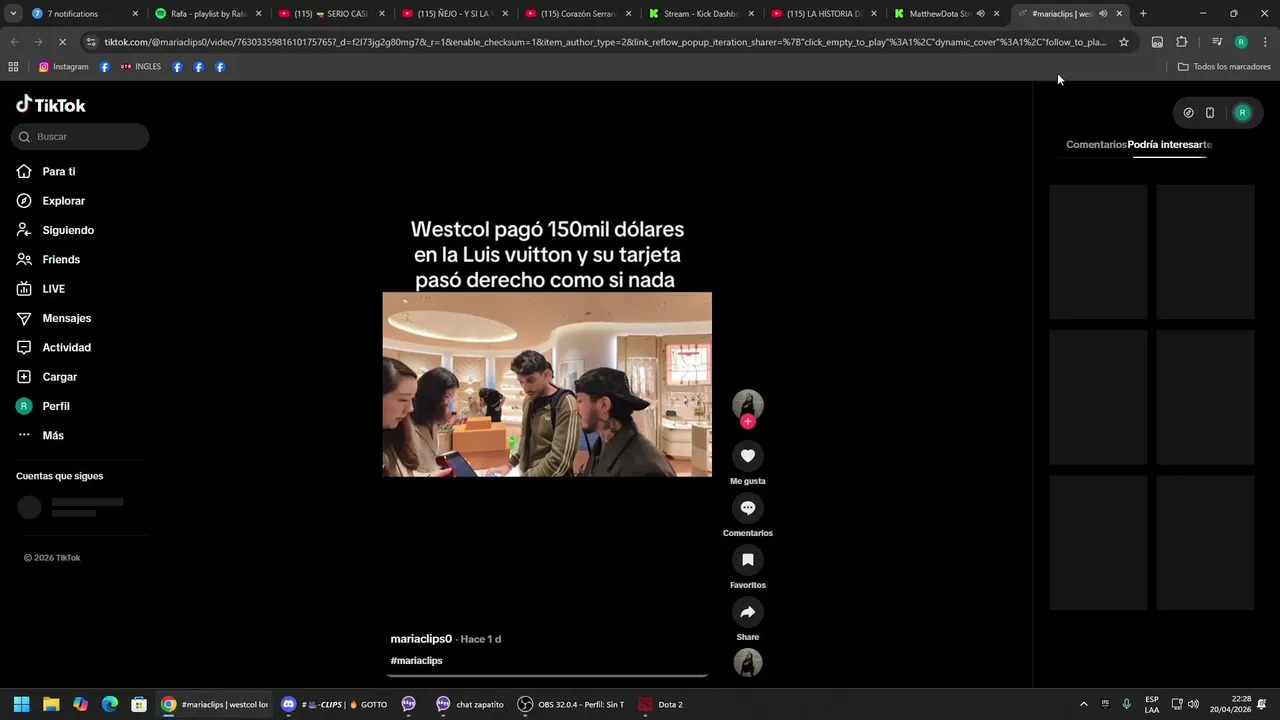Click the Buscar search field
This screenshot has height=720, width=1280.
80,137
